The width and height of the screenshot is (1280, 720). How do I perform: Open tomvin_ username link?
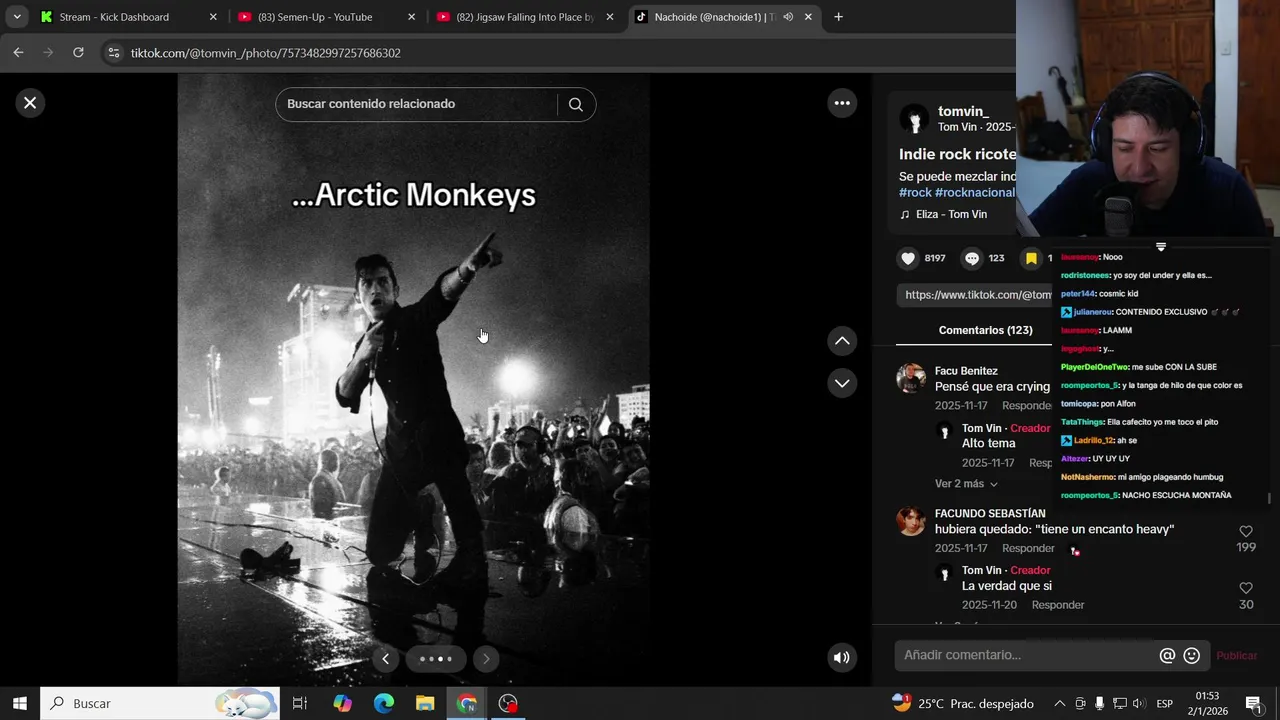coord(963,111)
